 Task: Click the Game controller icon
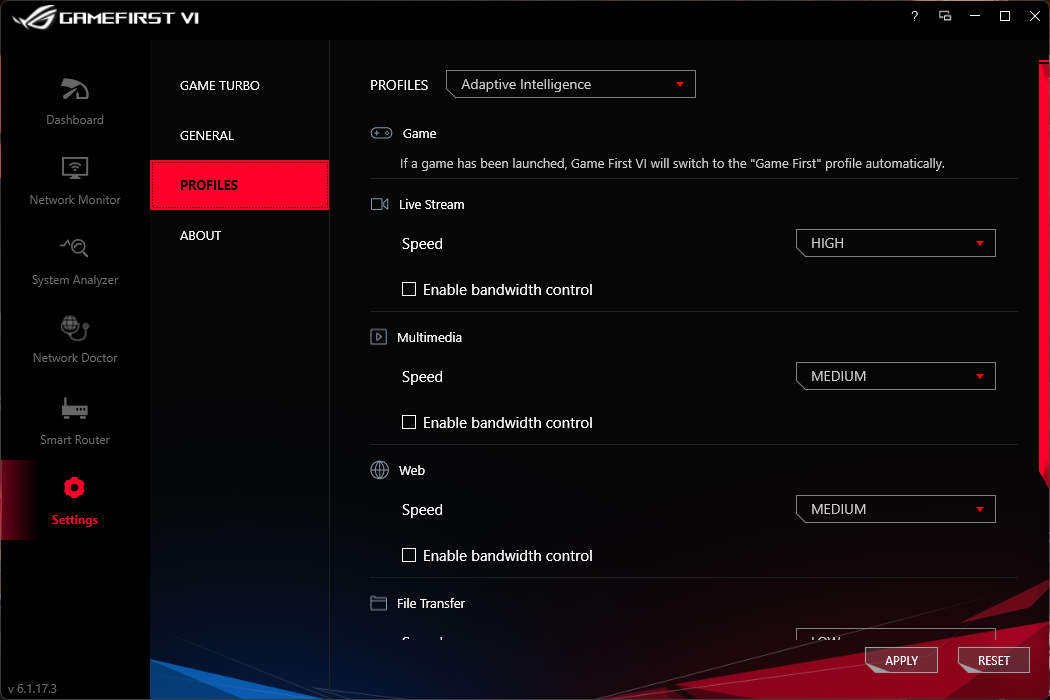pyautogui.click(x=382, y=133)
